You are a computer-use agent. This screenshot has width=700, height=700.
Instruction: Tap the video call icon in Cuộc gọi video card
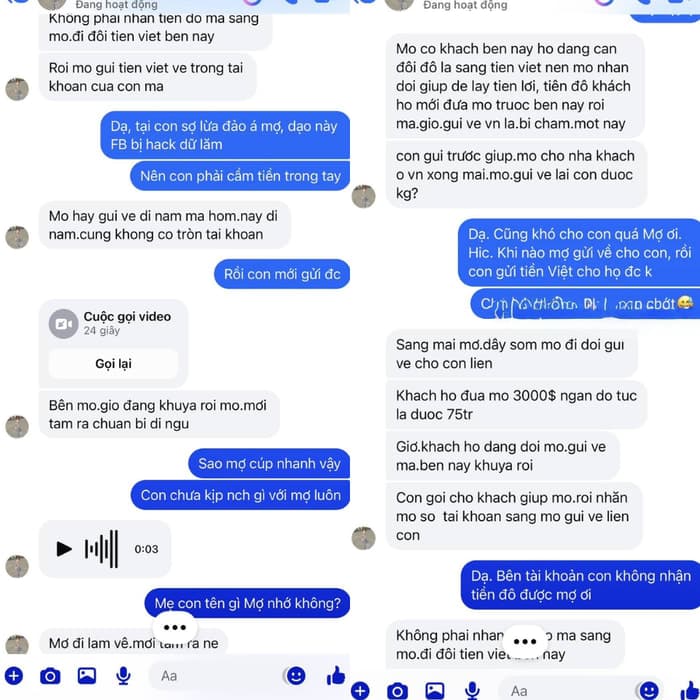click(x=63, y=324)
